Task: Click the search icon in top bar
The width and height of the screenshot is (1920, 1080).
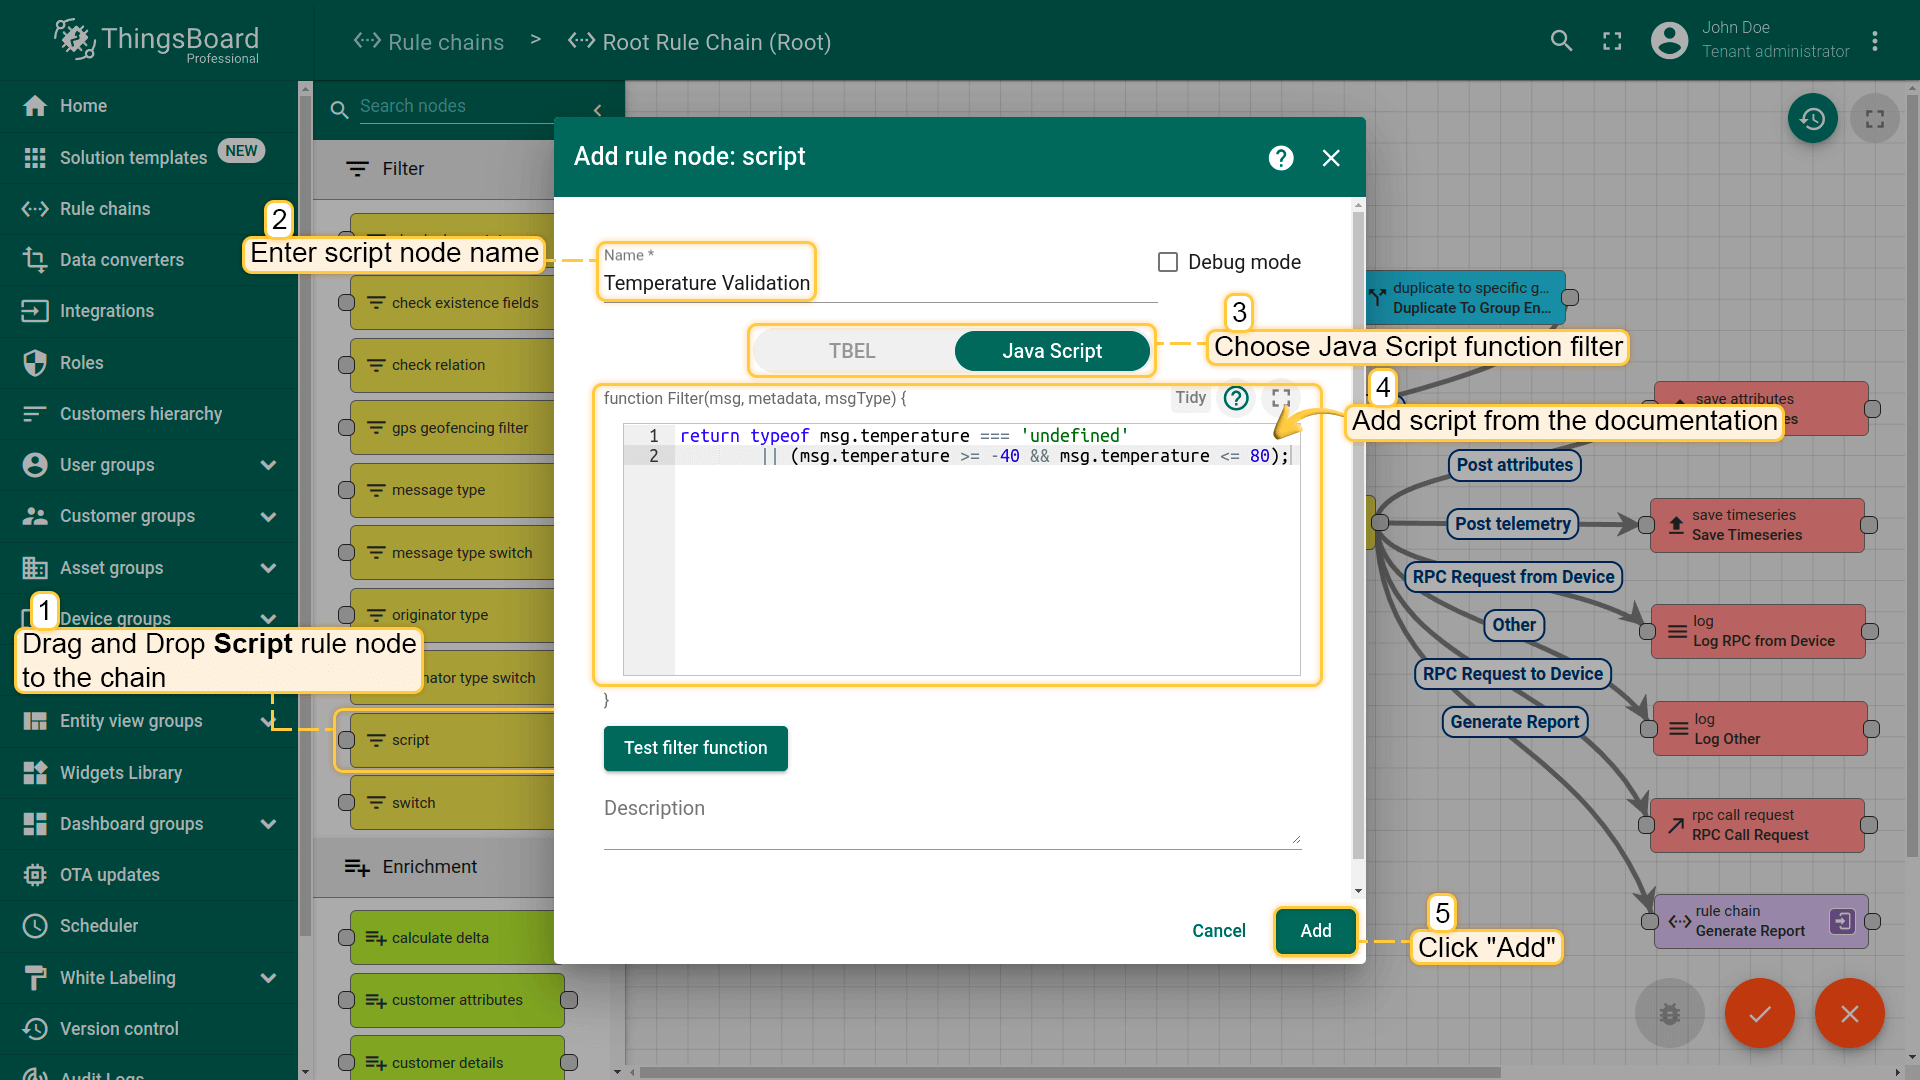Action: 1561,41
